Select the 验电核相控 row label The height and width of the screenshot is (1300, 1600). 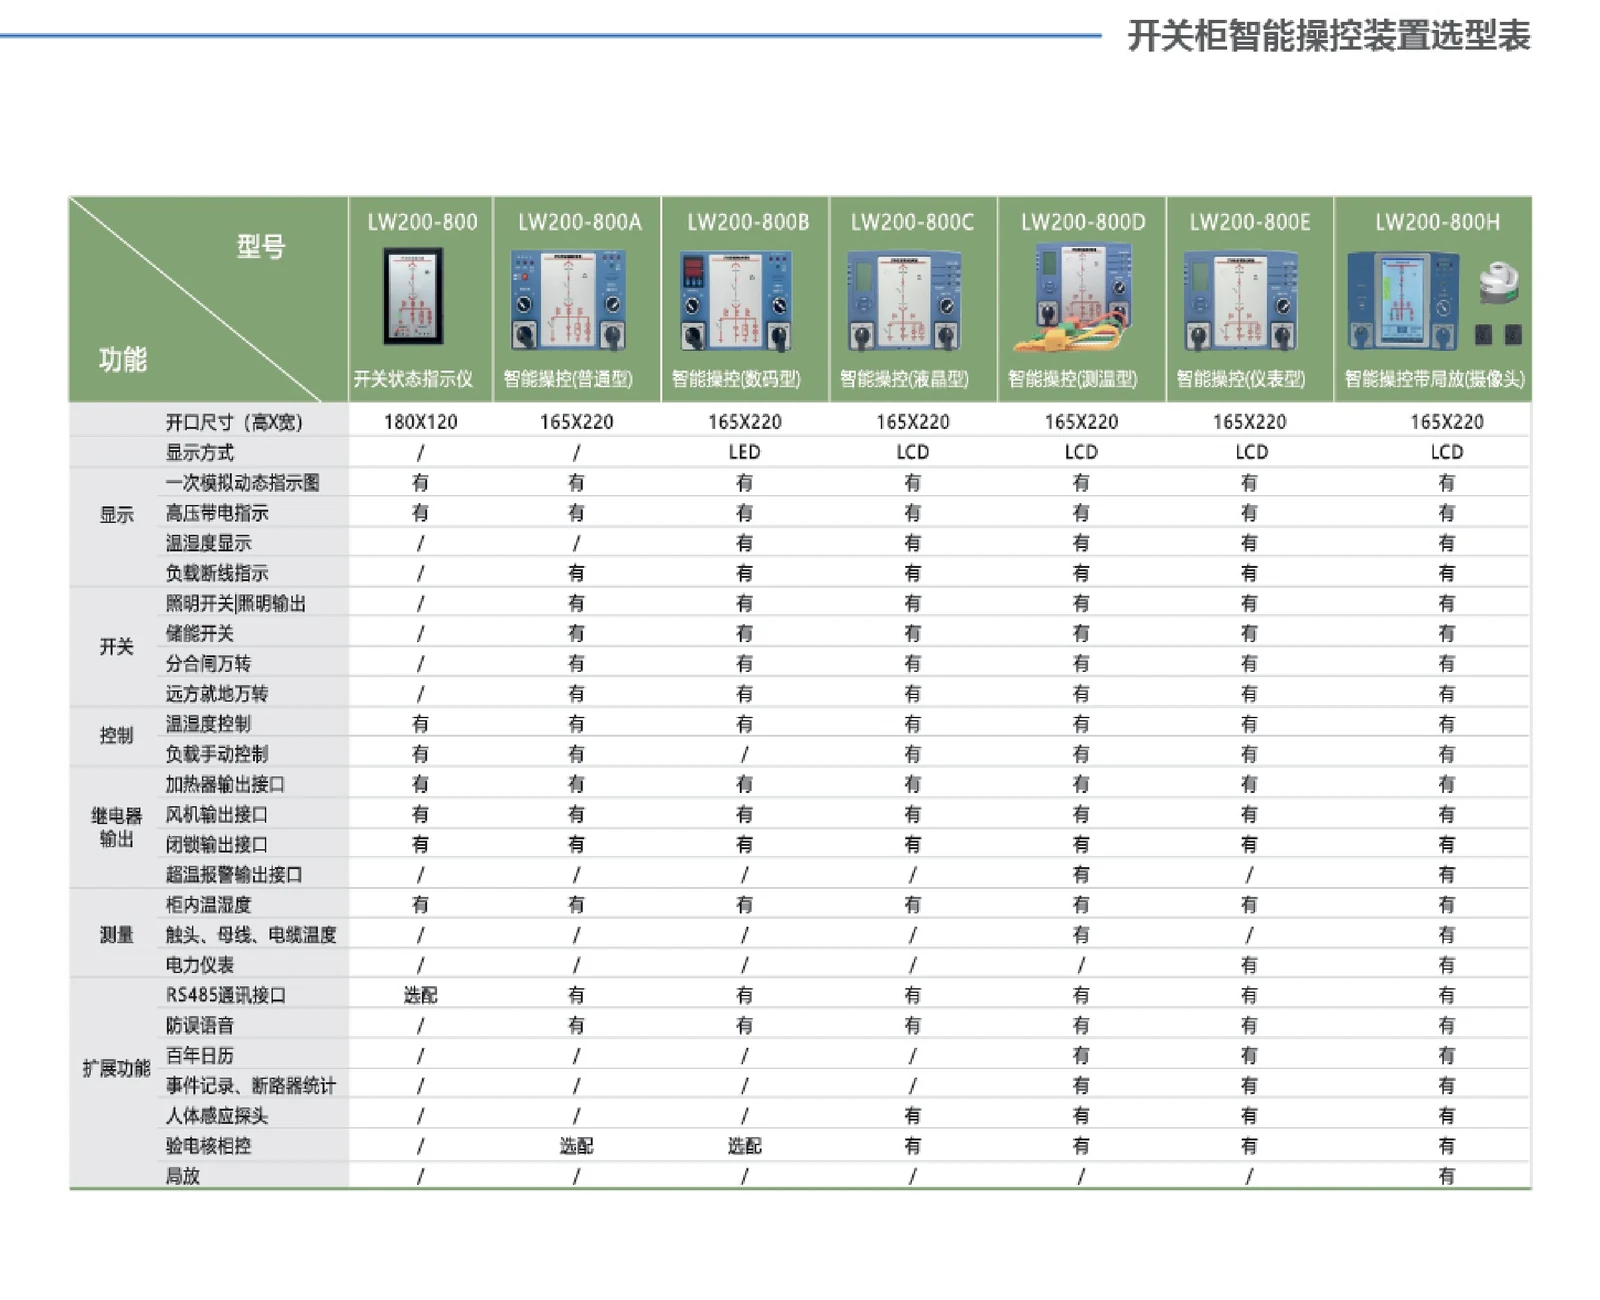(x=208, y=1146)
